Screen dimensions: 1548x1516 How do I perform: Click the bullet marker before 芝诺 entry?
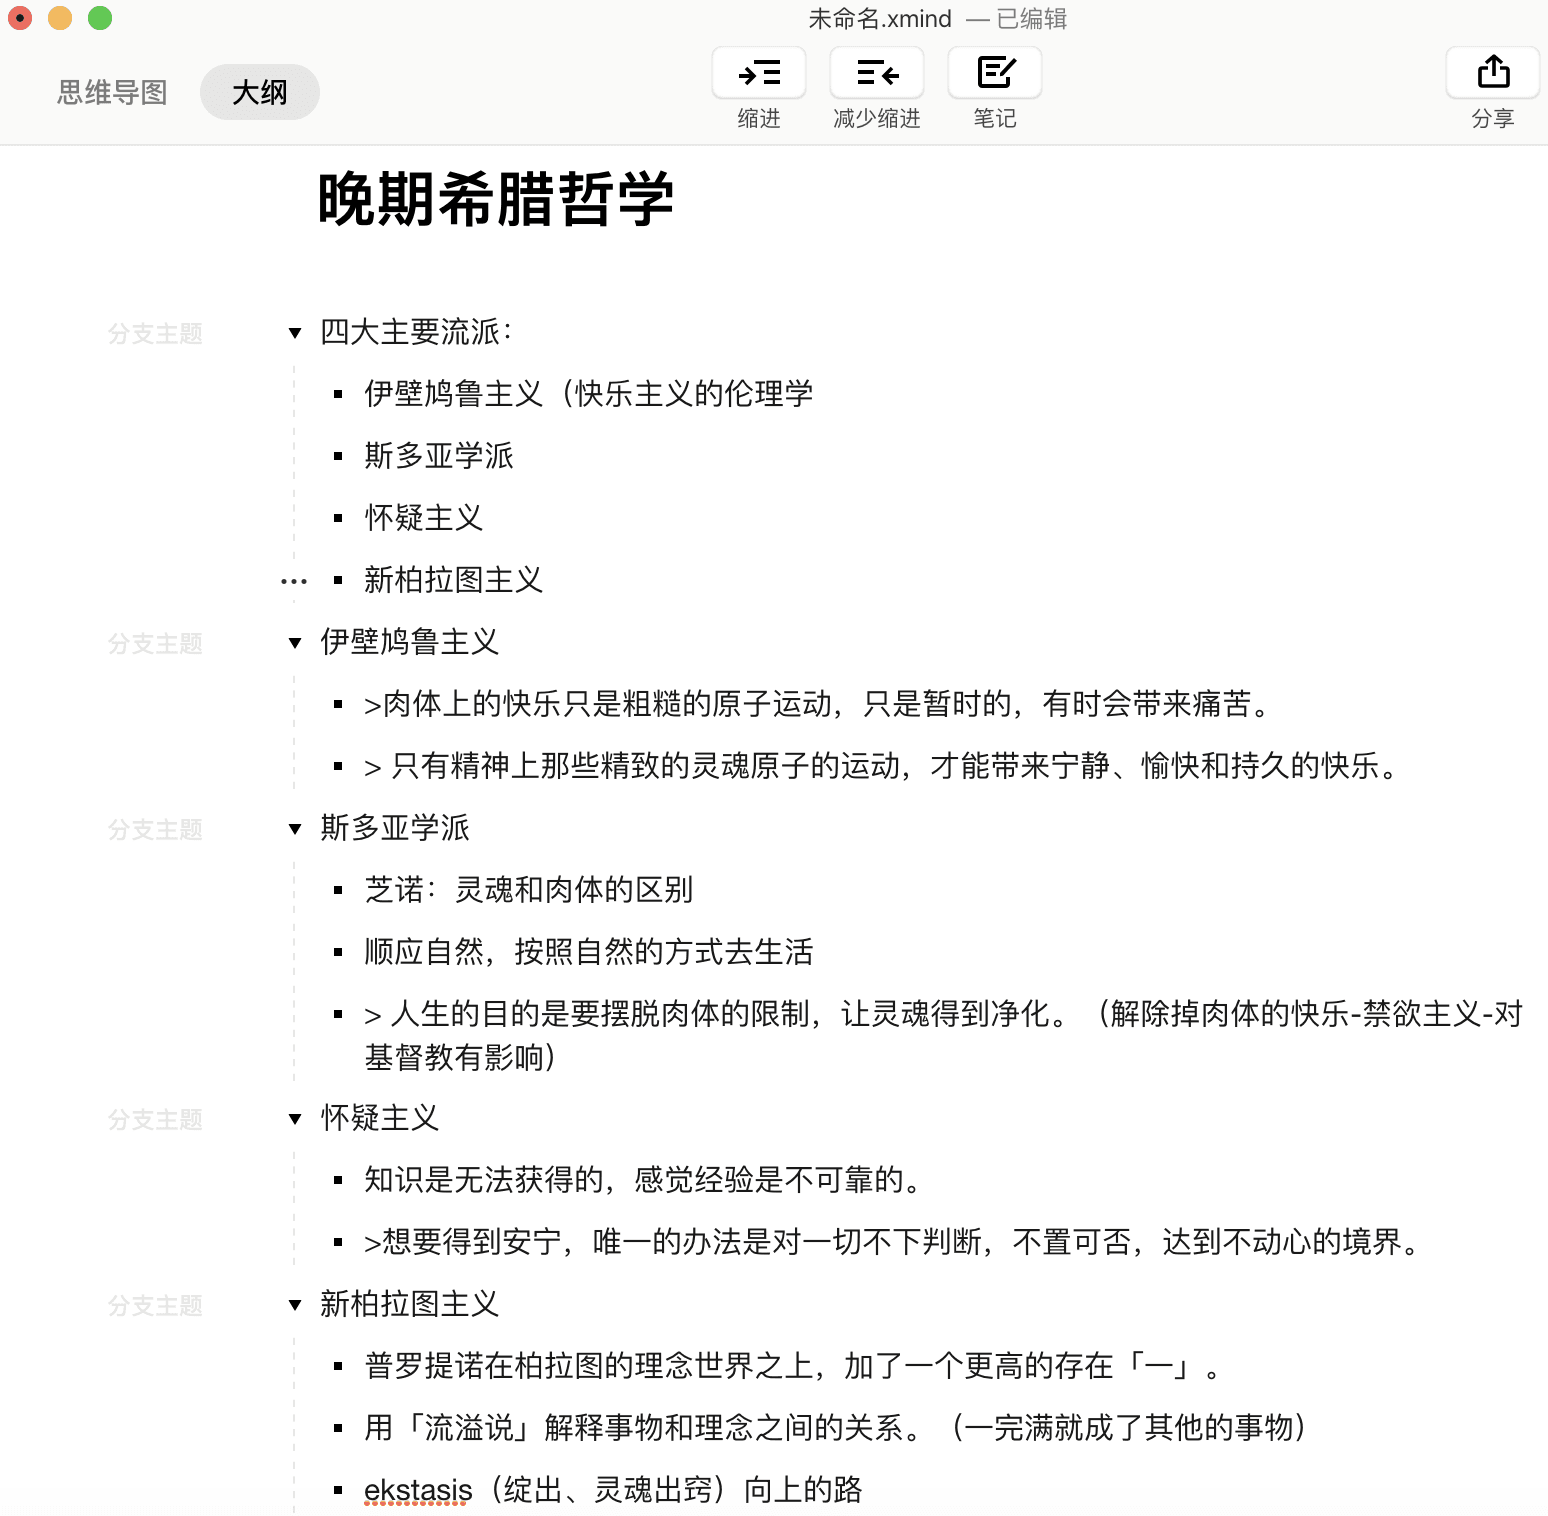[337, 890]
